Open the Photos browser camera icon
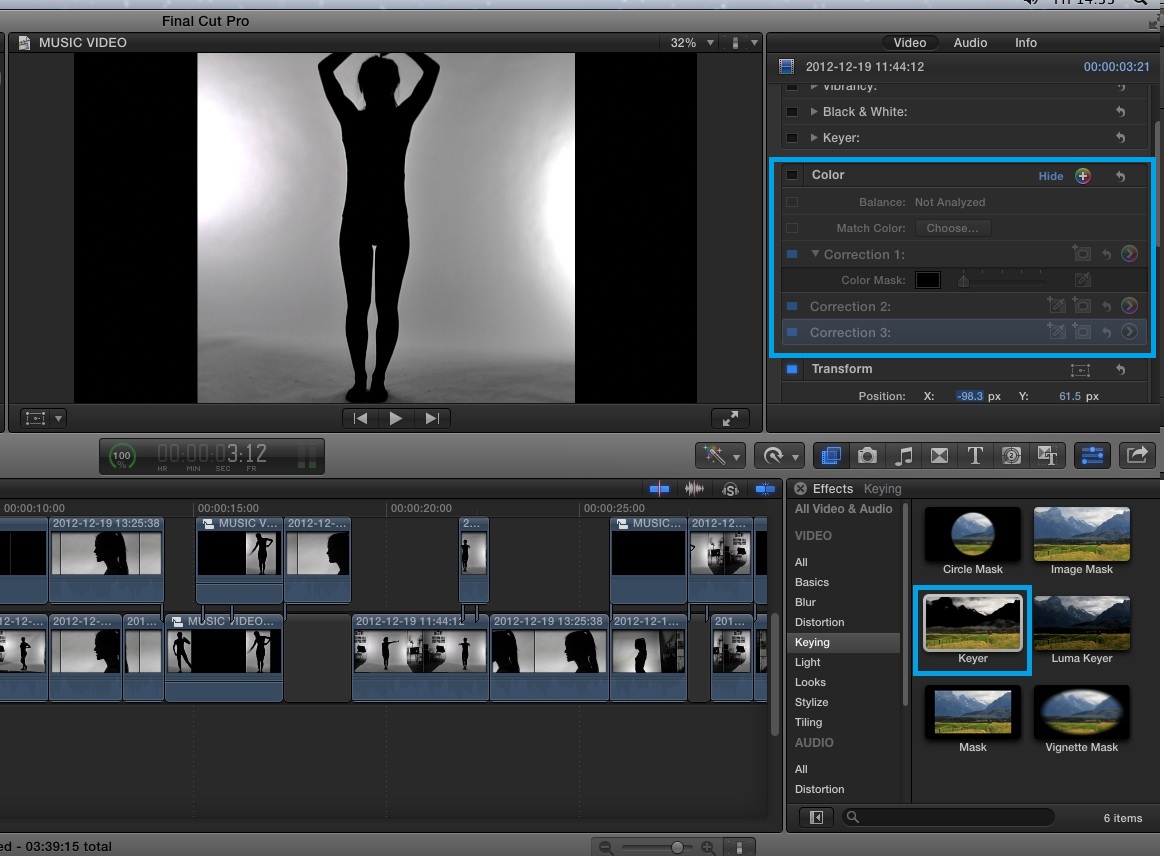 point(867,456)
